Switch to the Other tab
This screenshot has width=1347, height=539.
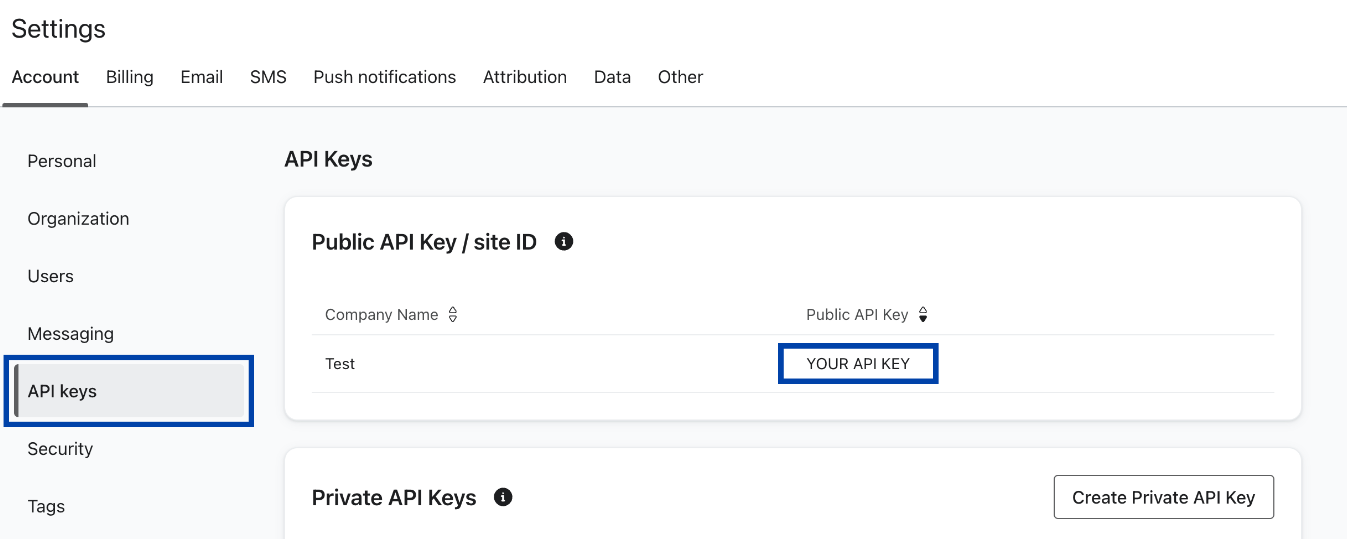[680, 77]
